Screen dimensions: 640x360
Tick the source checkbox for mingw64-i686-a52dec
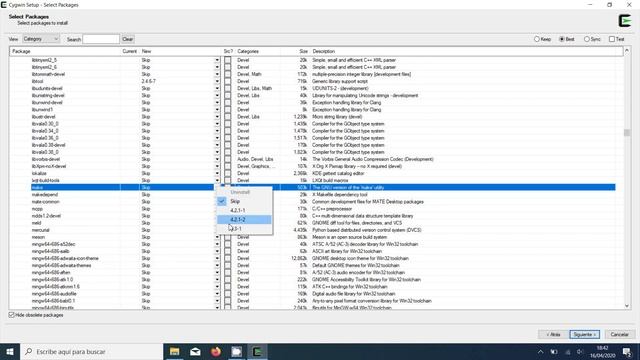point(228,244)
